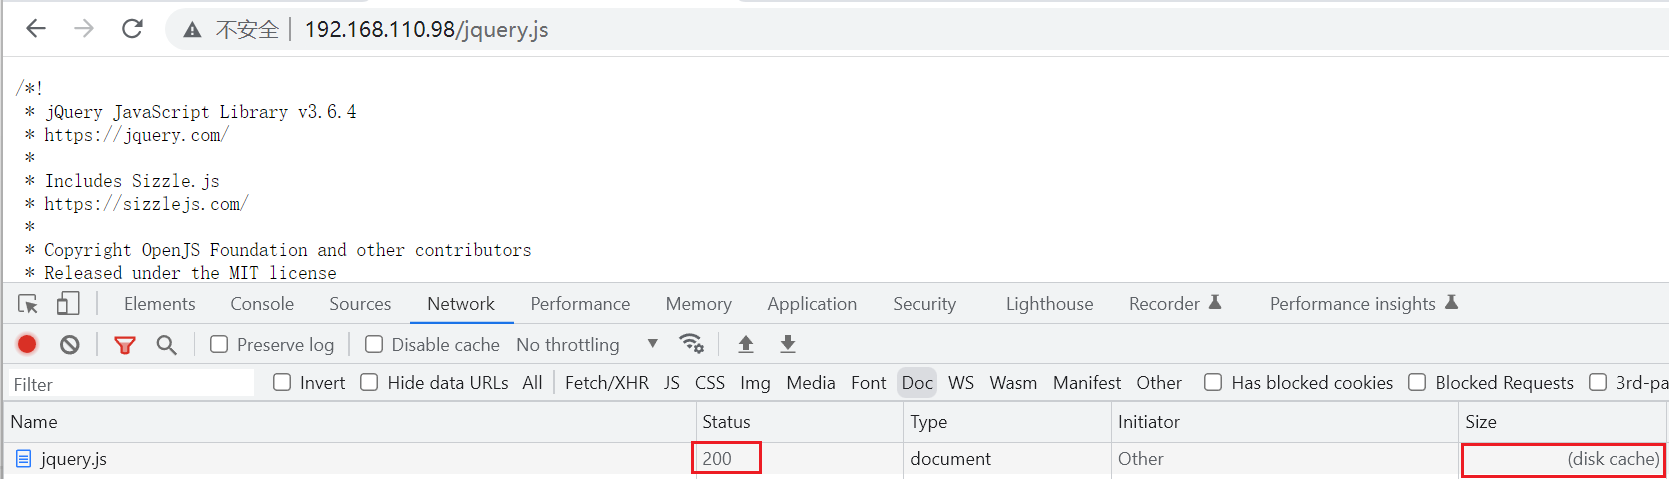Viewport: 1669px width, 479px height.
Task: Filter requests by Fetch/XHR type
Action: click(606, 383)
